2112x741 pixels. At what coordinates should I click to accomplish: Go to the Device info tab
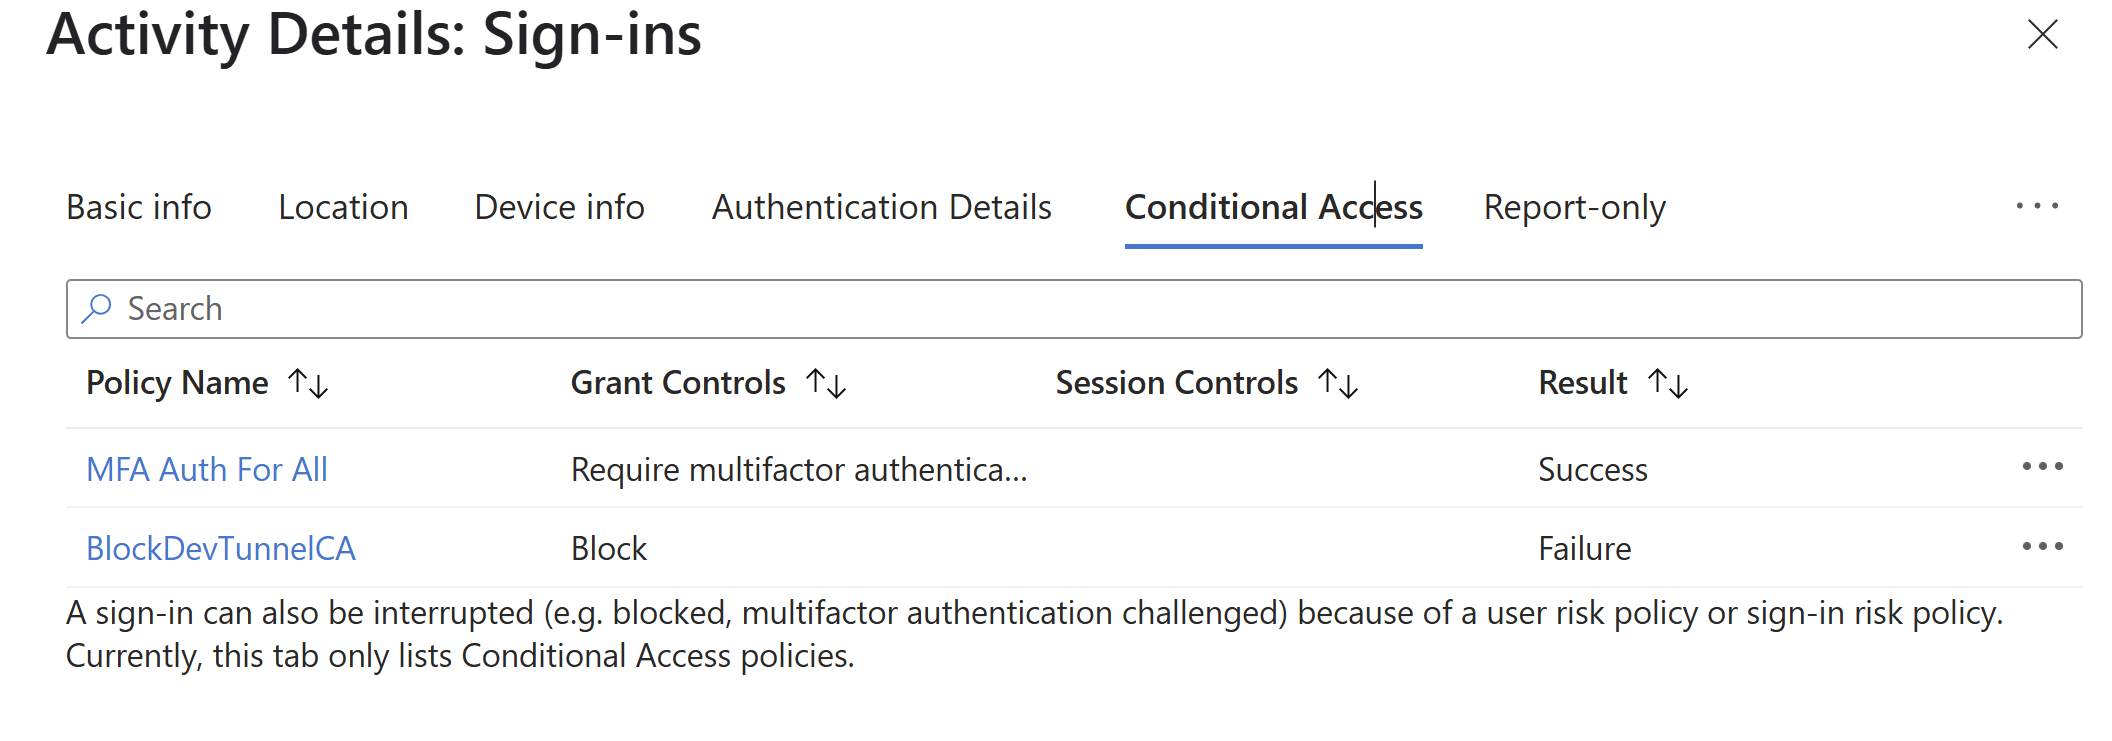coord(559,208)
